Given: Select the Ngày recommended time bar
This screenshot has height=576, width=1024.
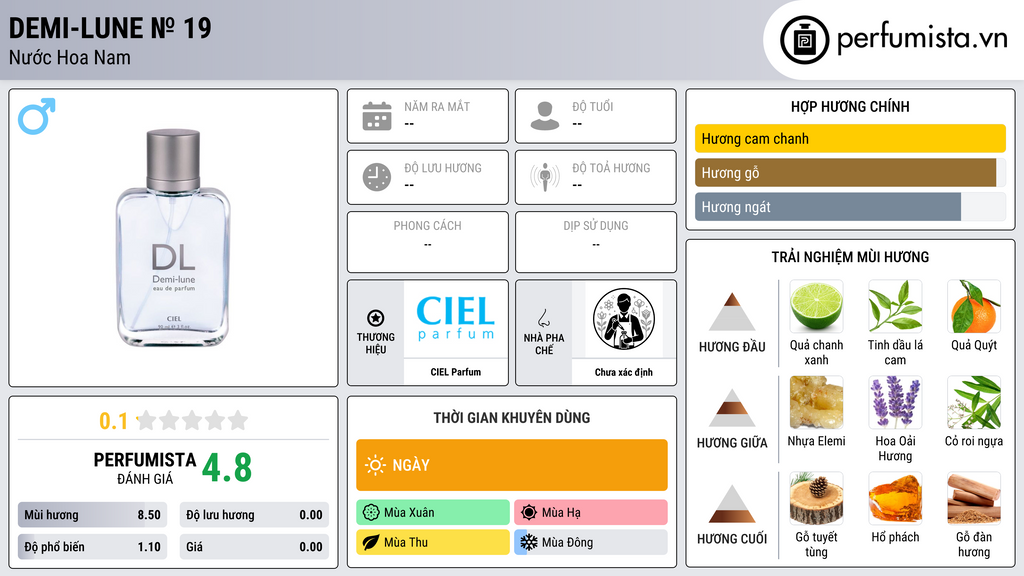Looking at the screenshot, I should (x=511, y=465).
